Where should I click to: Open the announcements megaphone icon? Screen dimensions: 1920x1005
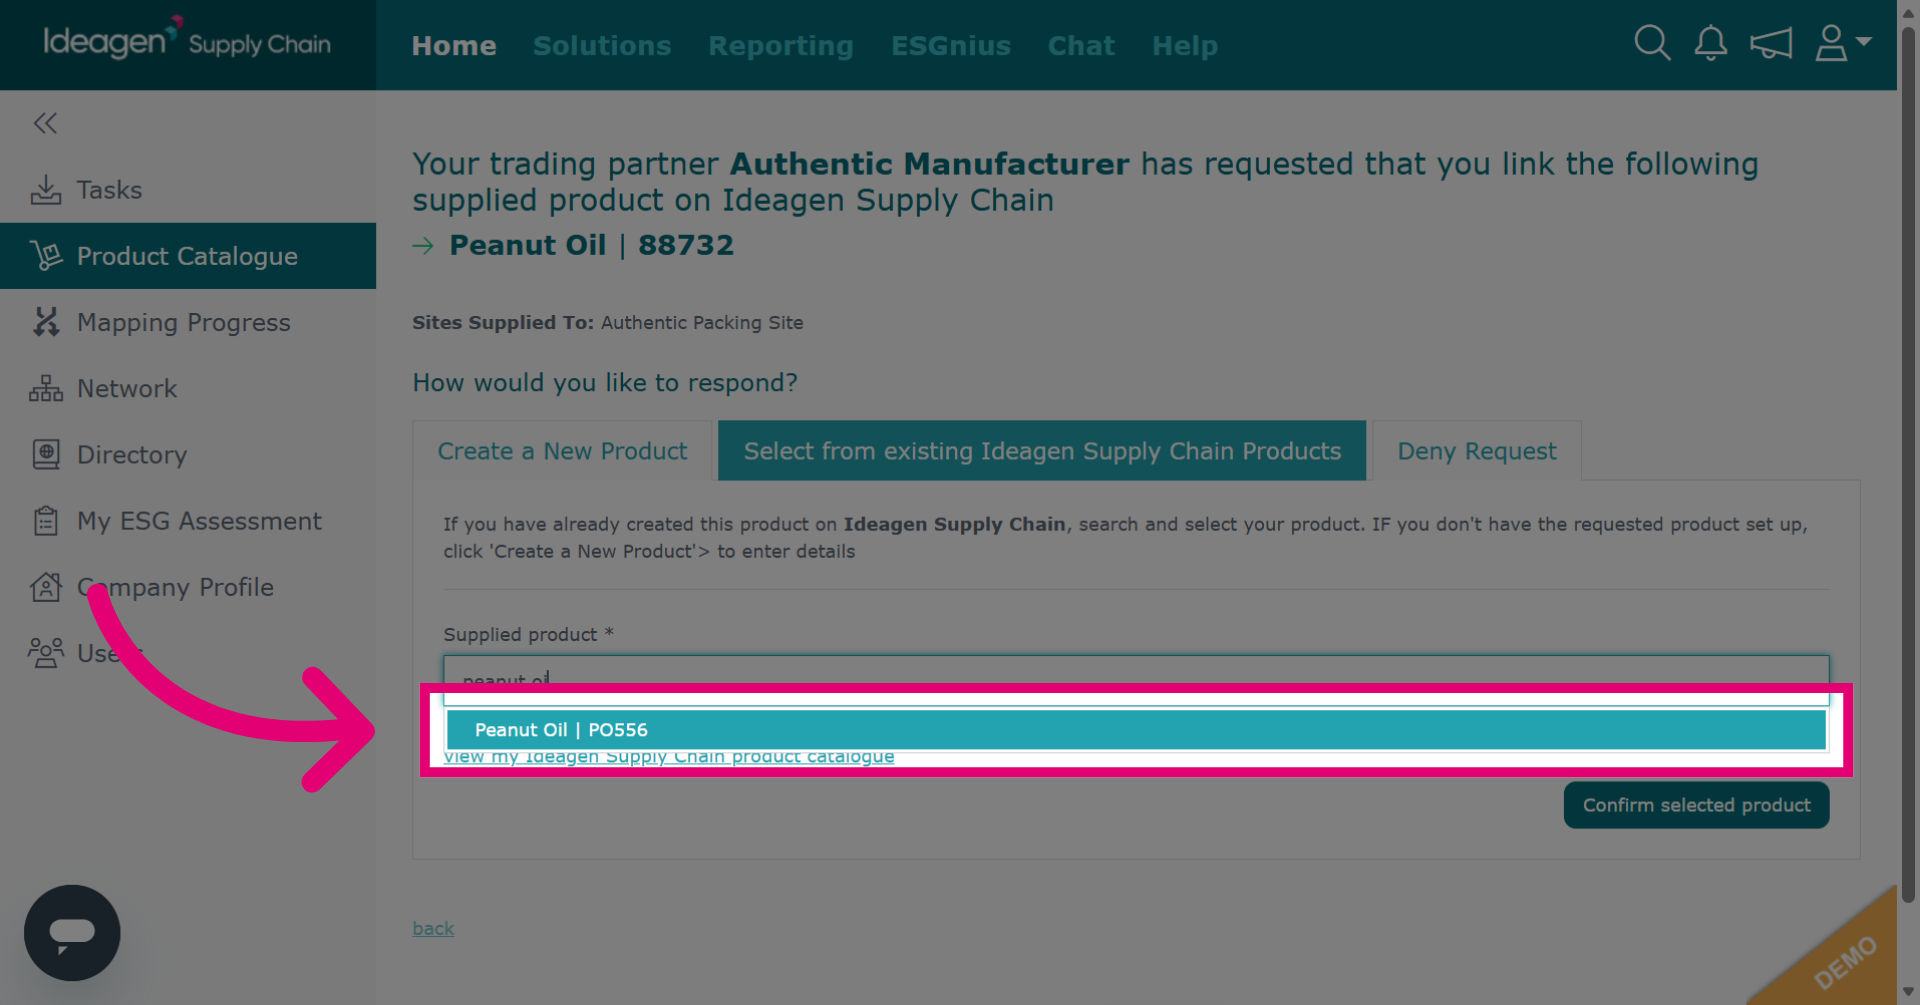point(1771,43)
